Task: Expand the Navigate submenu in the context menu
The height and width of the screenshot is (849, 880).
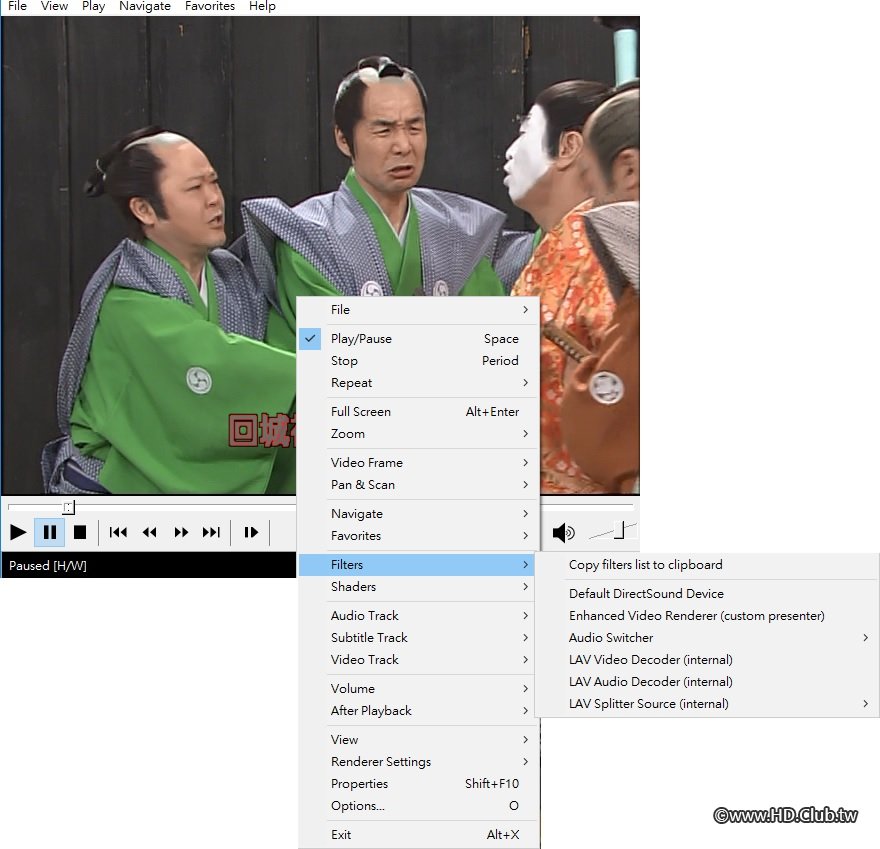Action: point(418,514)
